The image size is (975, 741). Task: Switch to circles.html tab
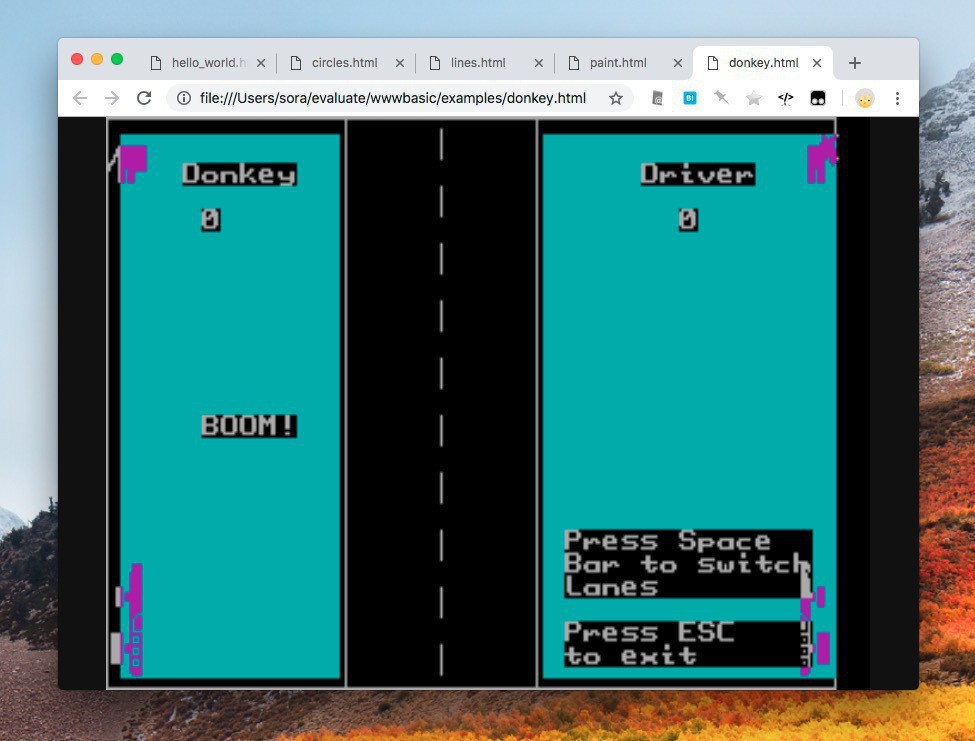click(346, 63)
